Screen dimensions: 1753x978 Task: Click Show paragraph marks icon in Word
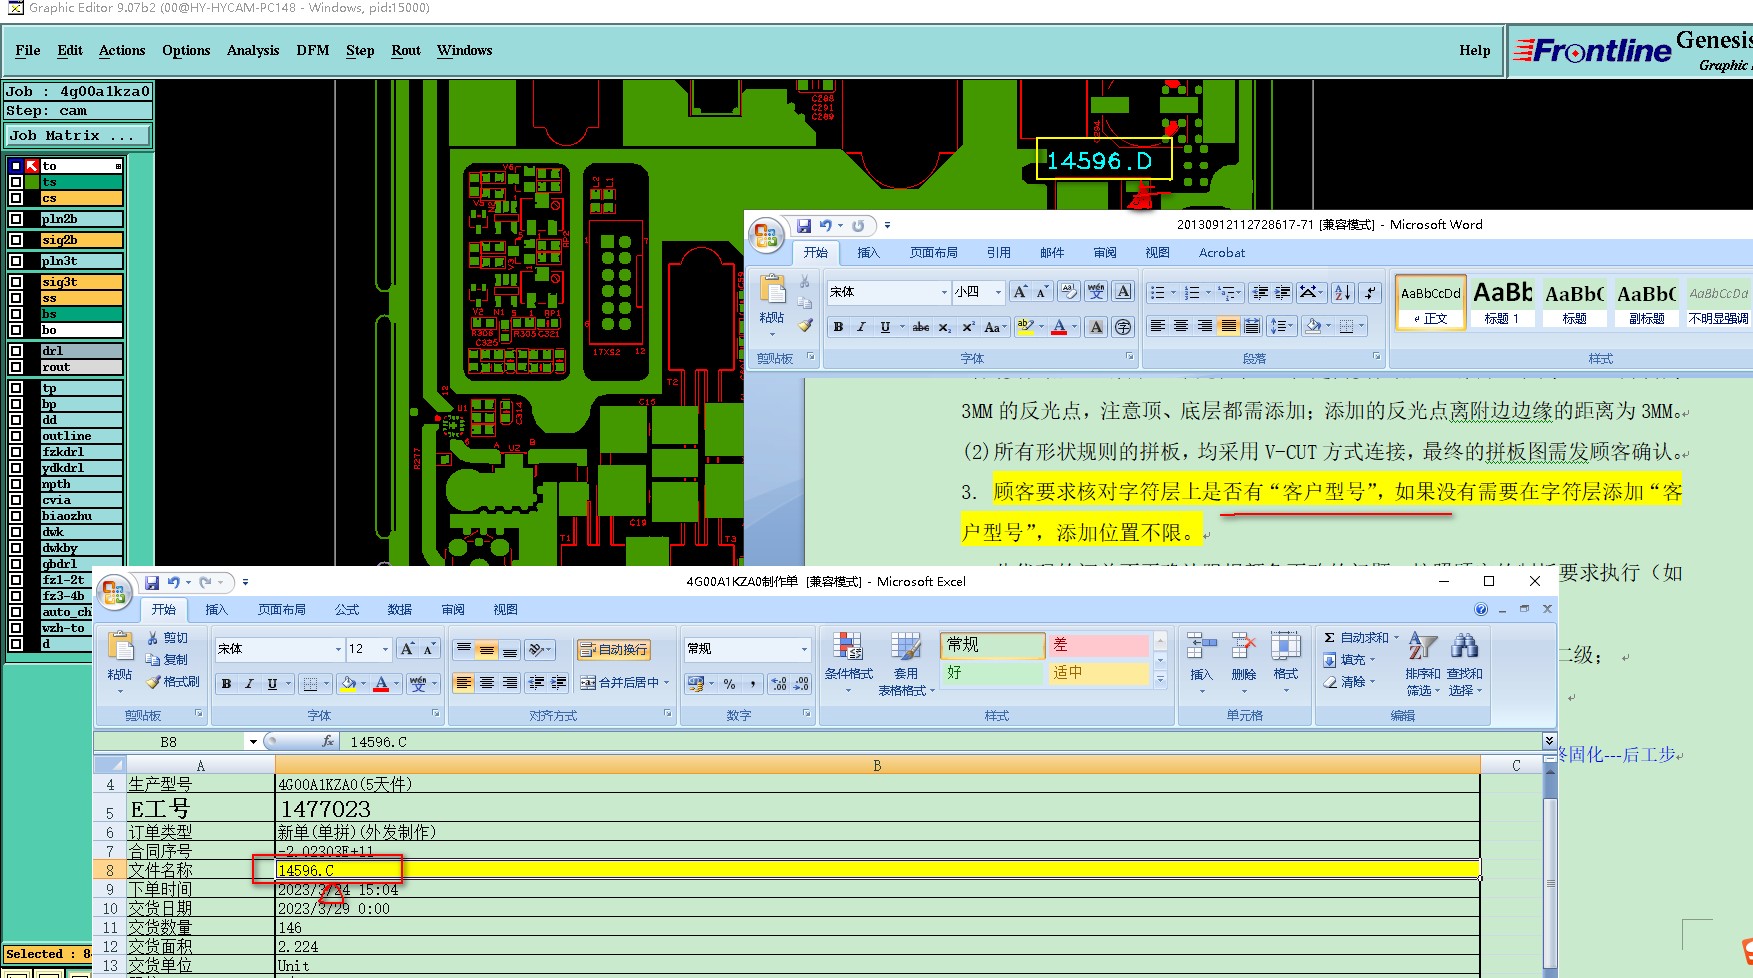1370,292
